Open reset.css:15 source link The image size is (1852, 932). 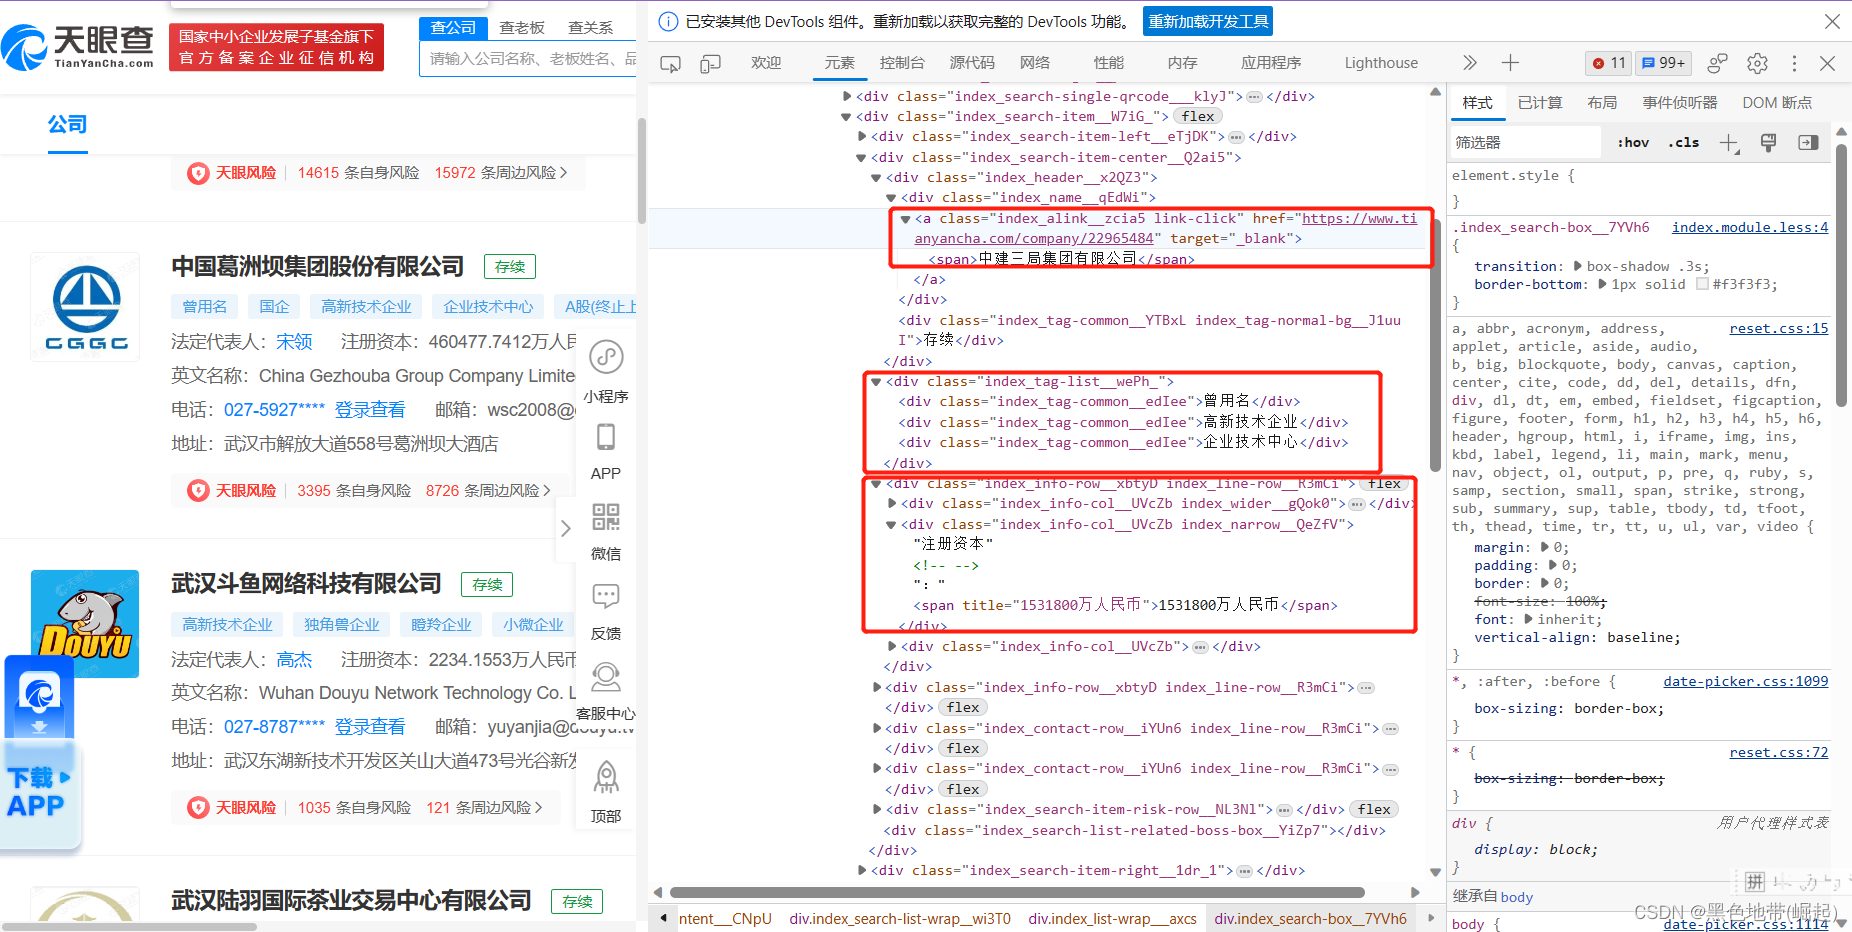click(1779, 328)
